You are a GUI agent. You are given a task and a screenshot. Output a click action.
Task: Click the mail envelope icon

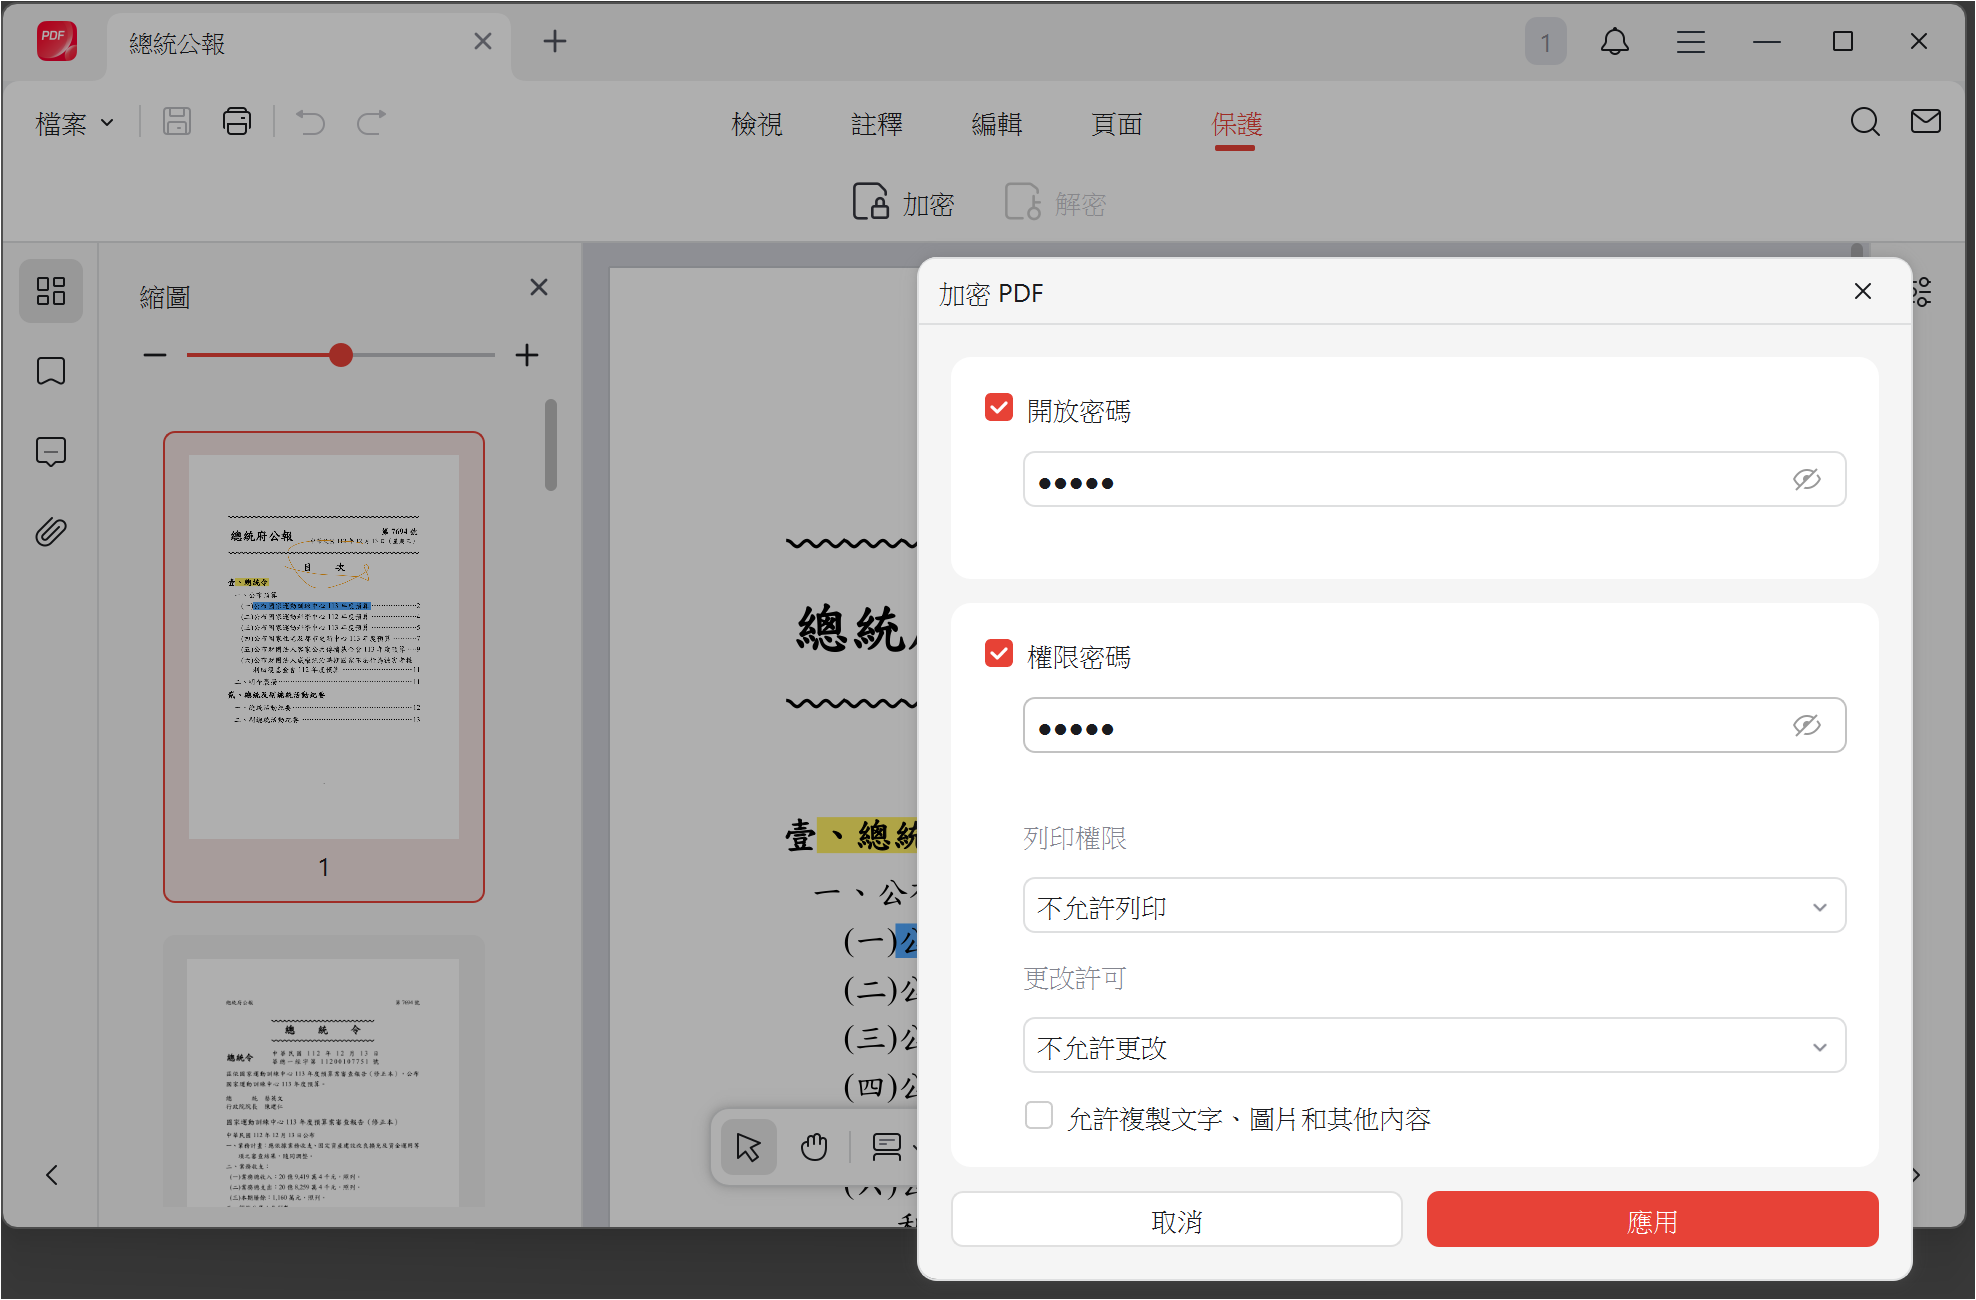point(1925,122)
